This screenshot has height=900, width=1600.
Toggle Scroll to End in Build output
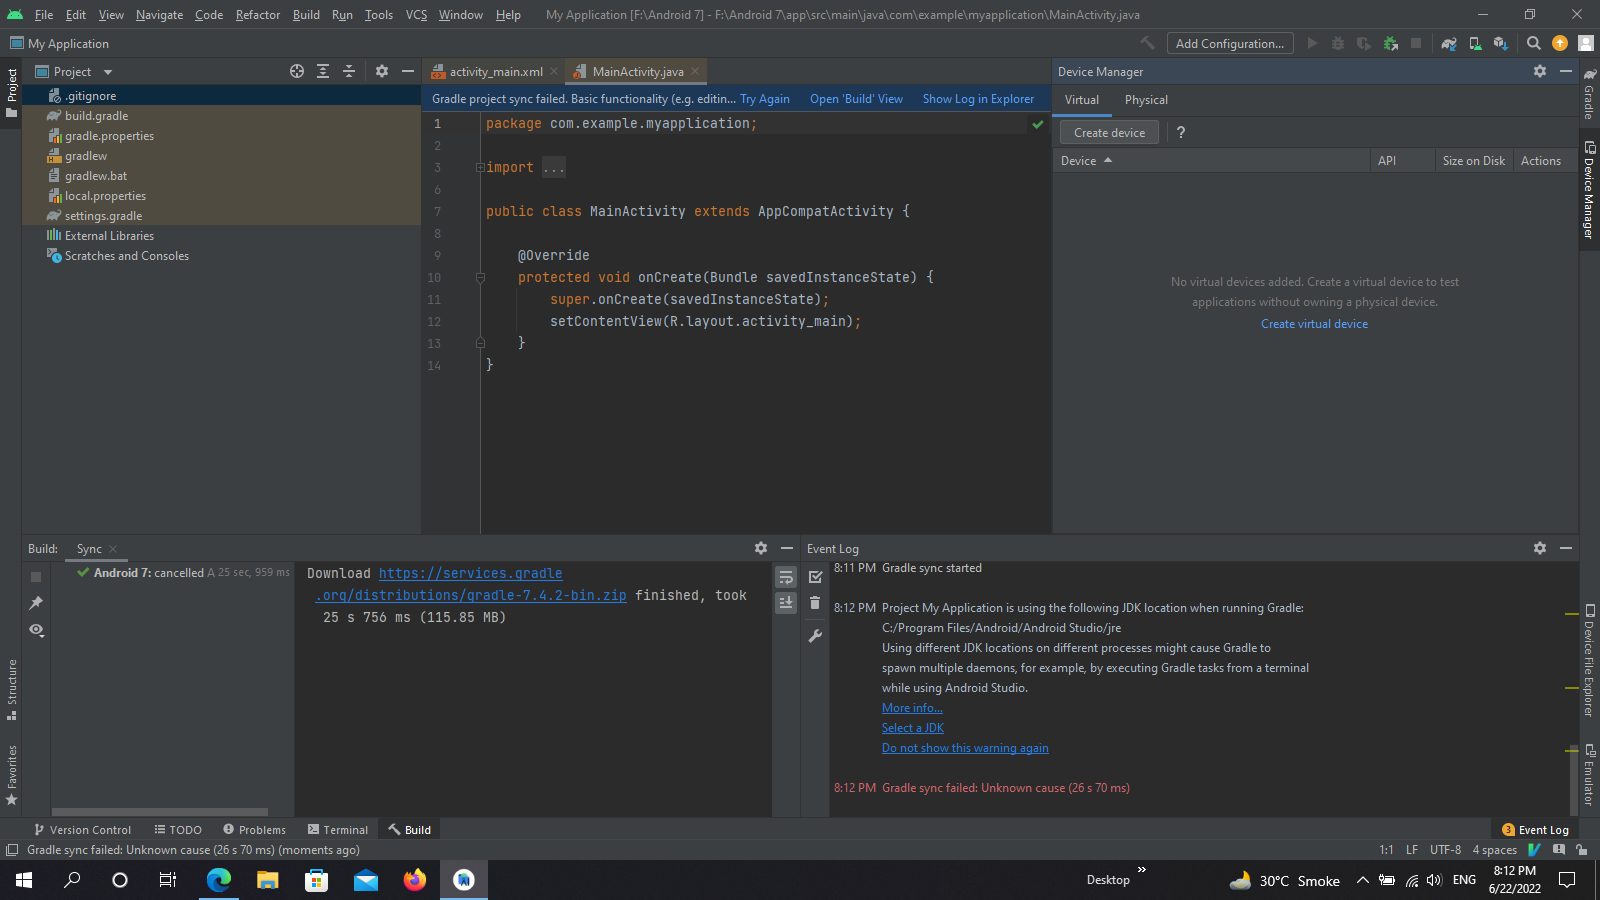click(786, 602)
